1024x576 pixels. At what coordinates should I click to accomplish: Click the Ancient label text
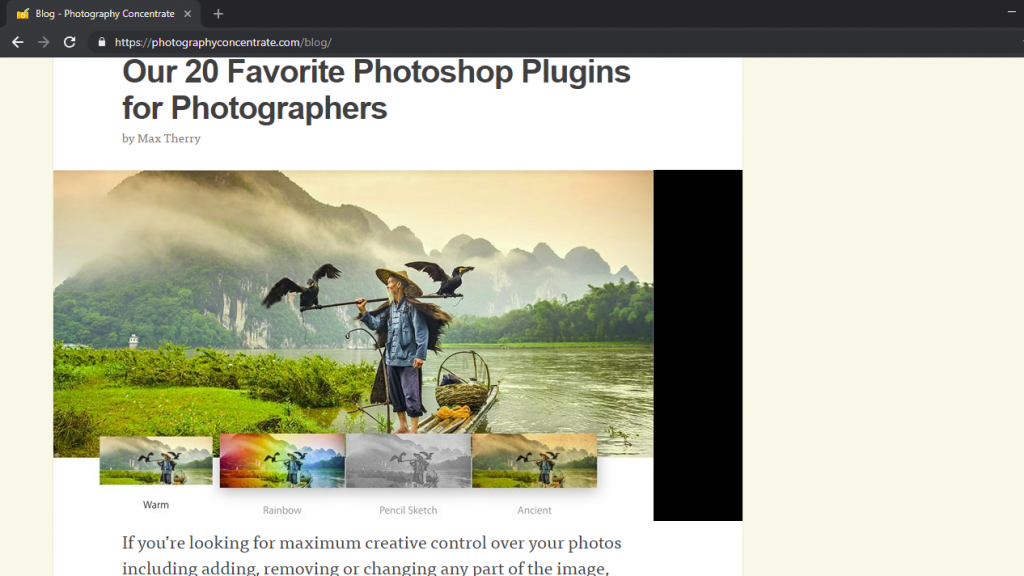click(534, 510)
